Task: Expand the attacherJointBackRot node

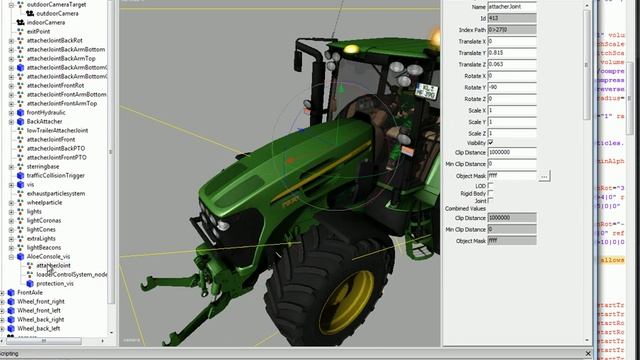Action: click(x=11, y=41)
